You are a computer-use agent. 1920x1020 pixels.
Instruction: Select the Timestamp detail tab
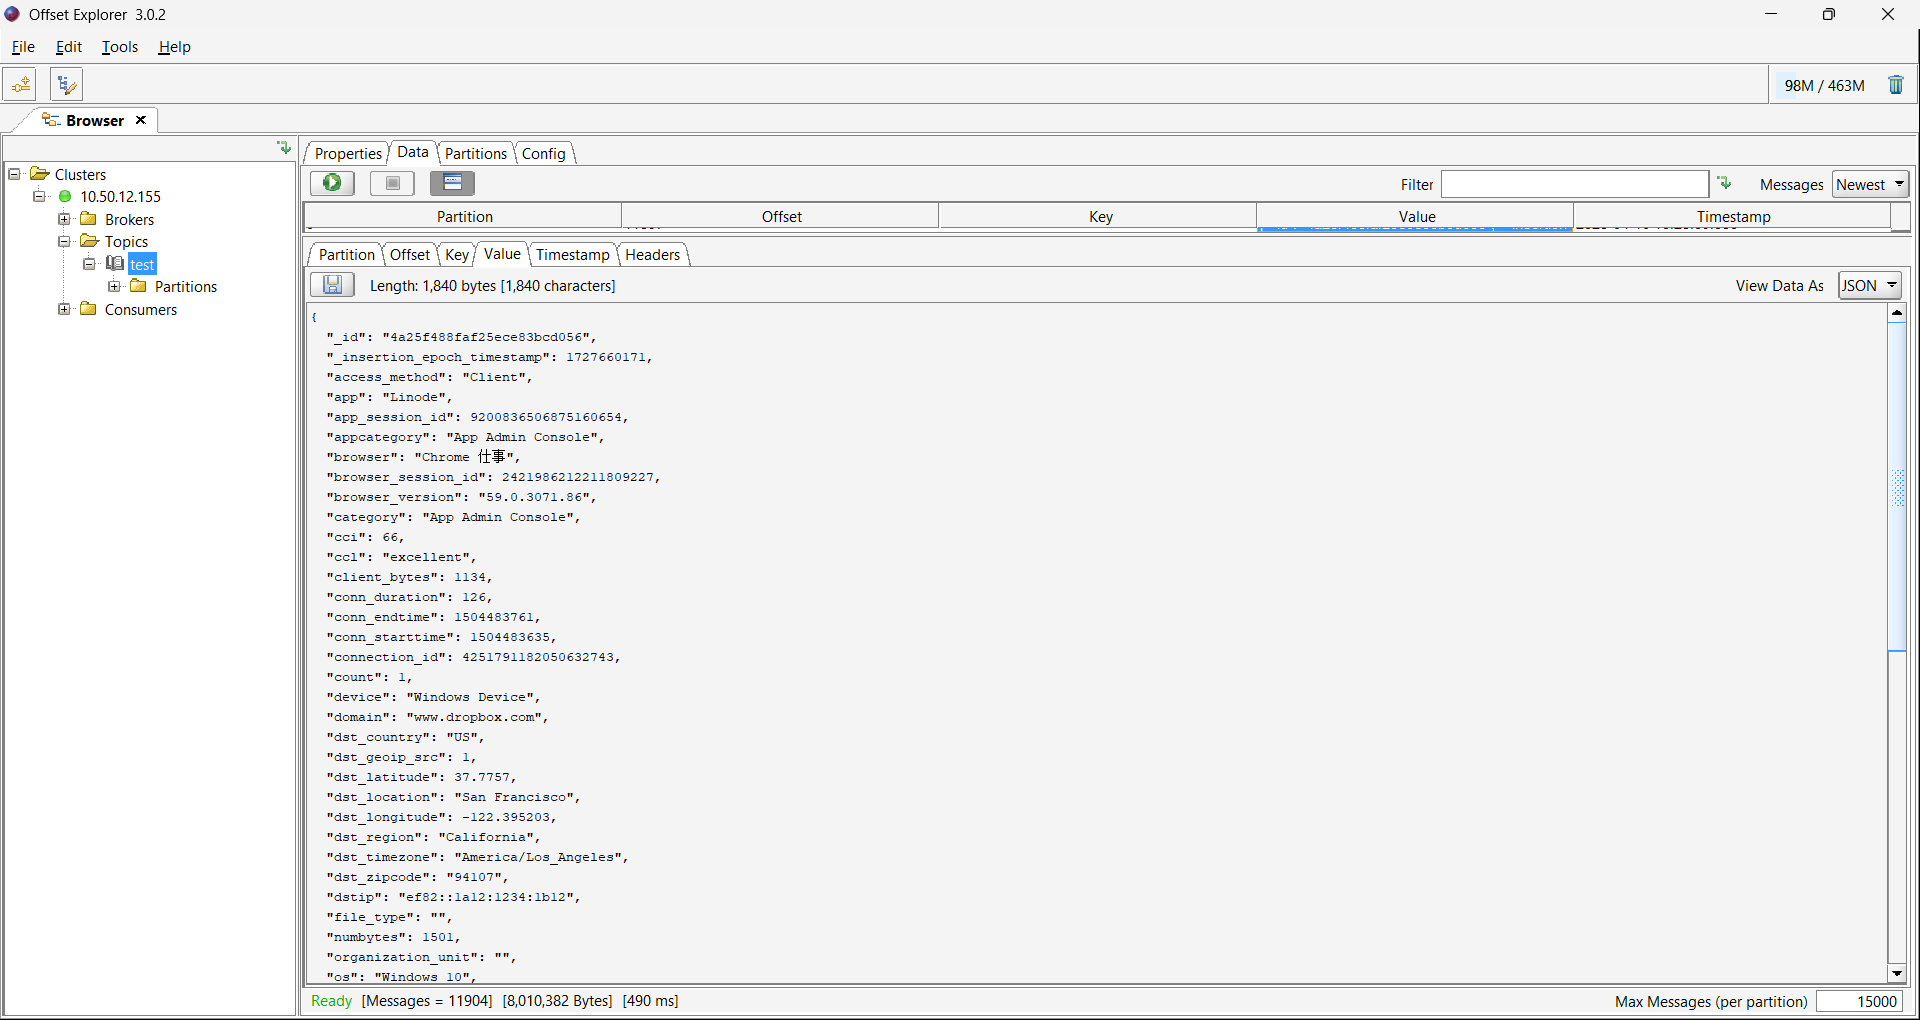coord(573,254)
